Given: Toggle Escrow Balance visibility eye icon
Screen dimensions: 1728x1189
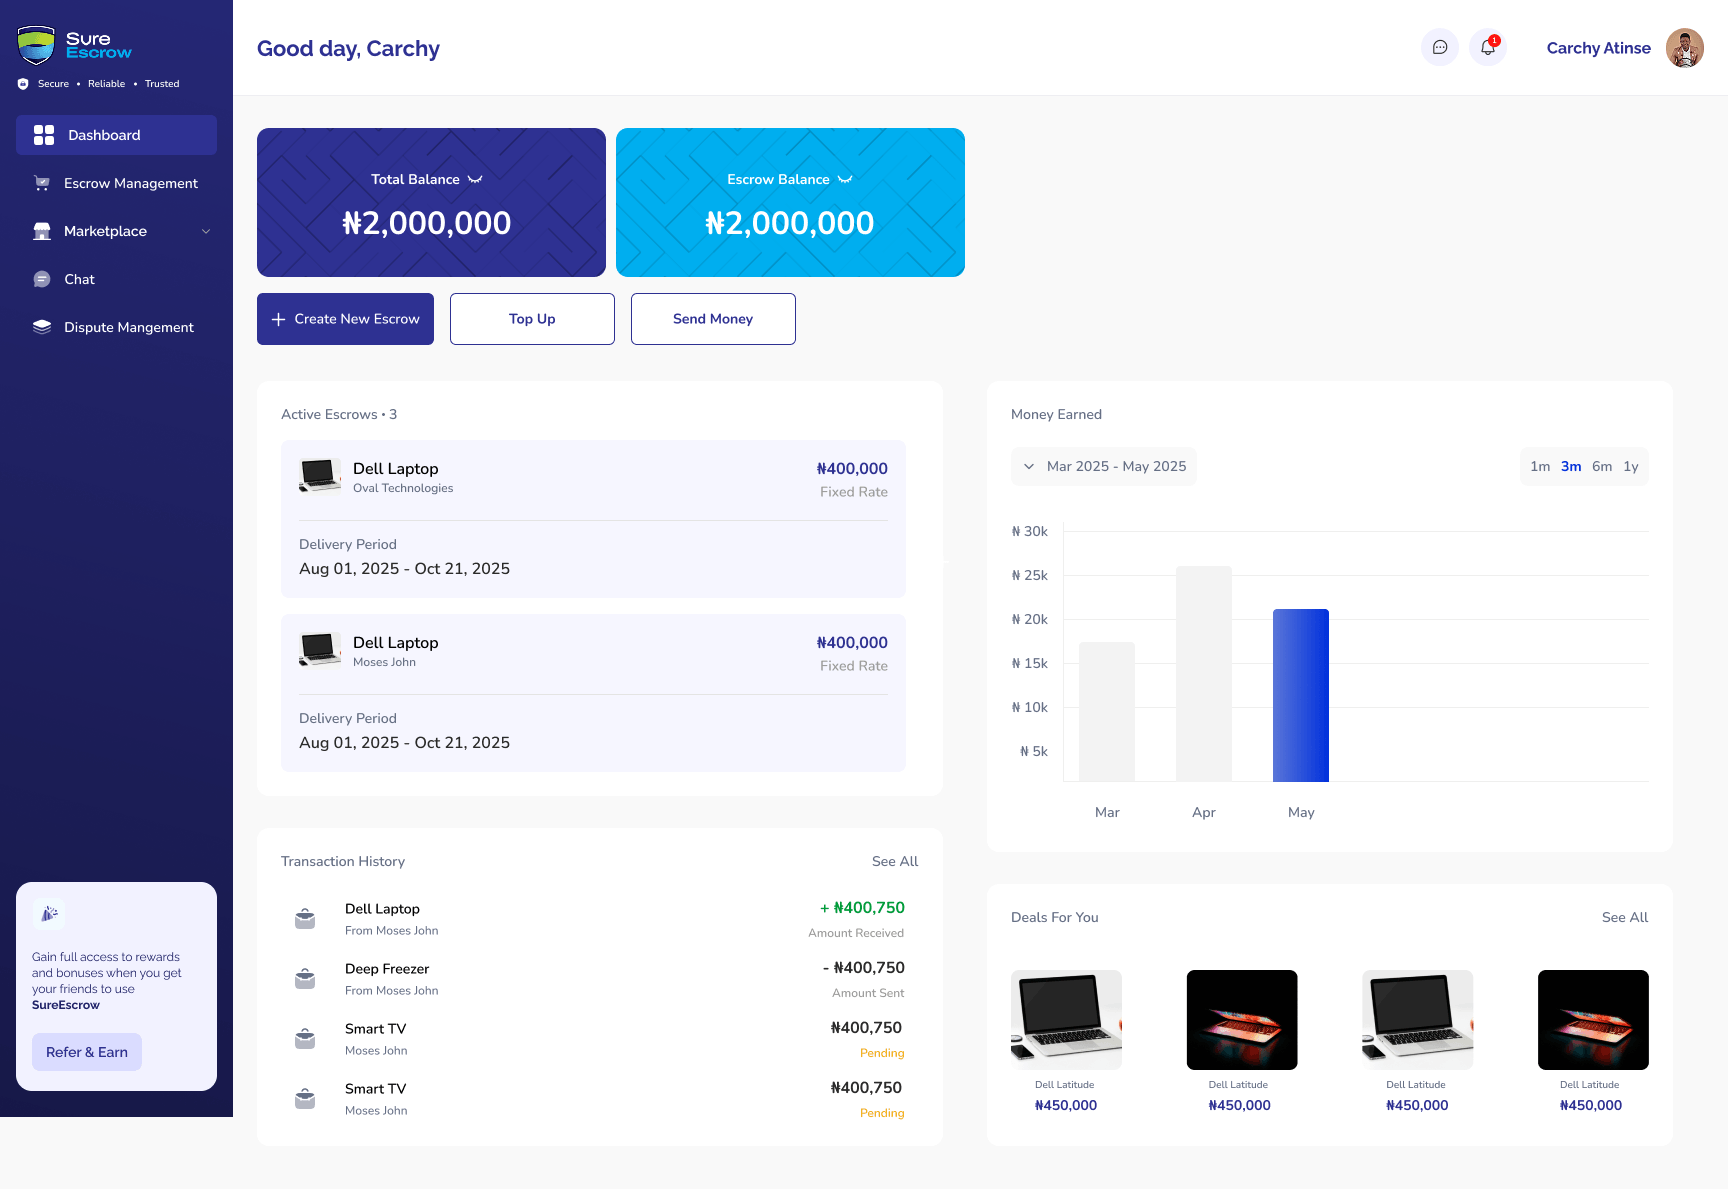Looking at the screenshot, I should (845, 180).
